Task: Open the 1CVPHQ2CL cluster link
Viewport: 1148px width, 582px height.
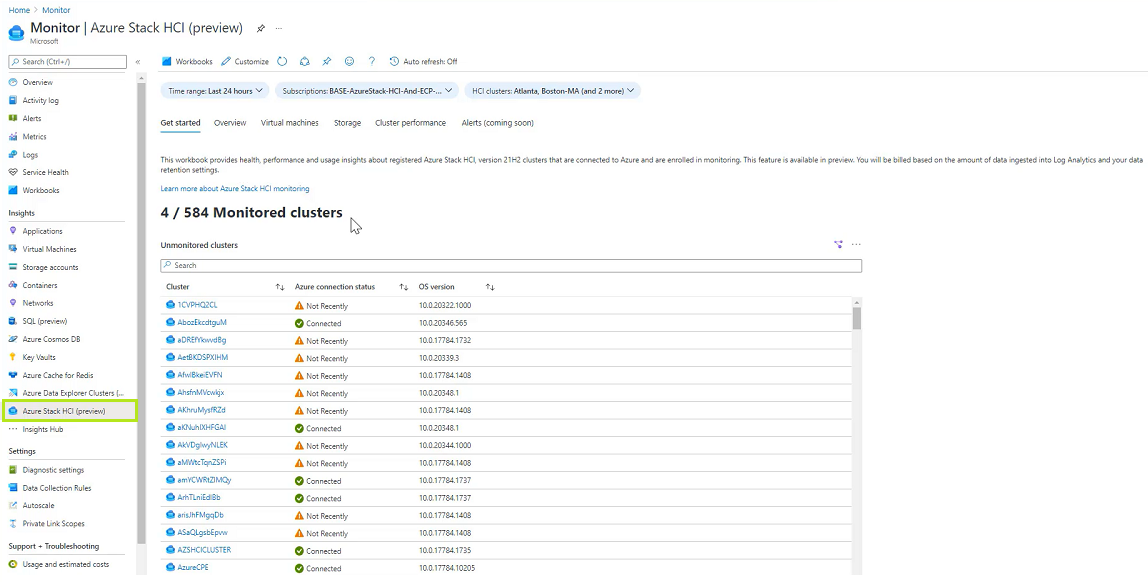Action: pyautogui.click(x=197, y=305)
